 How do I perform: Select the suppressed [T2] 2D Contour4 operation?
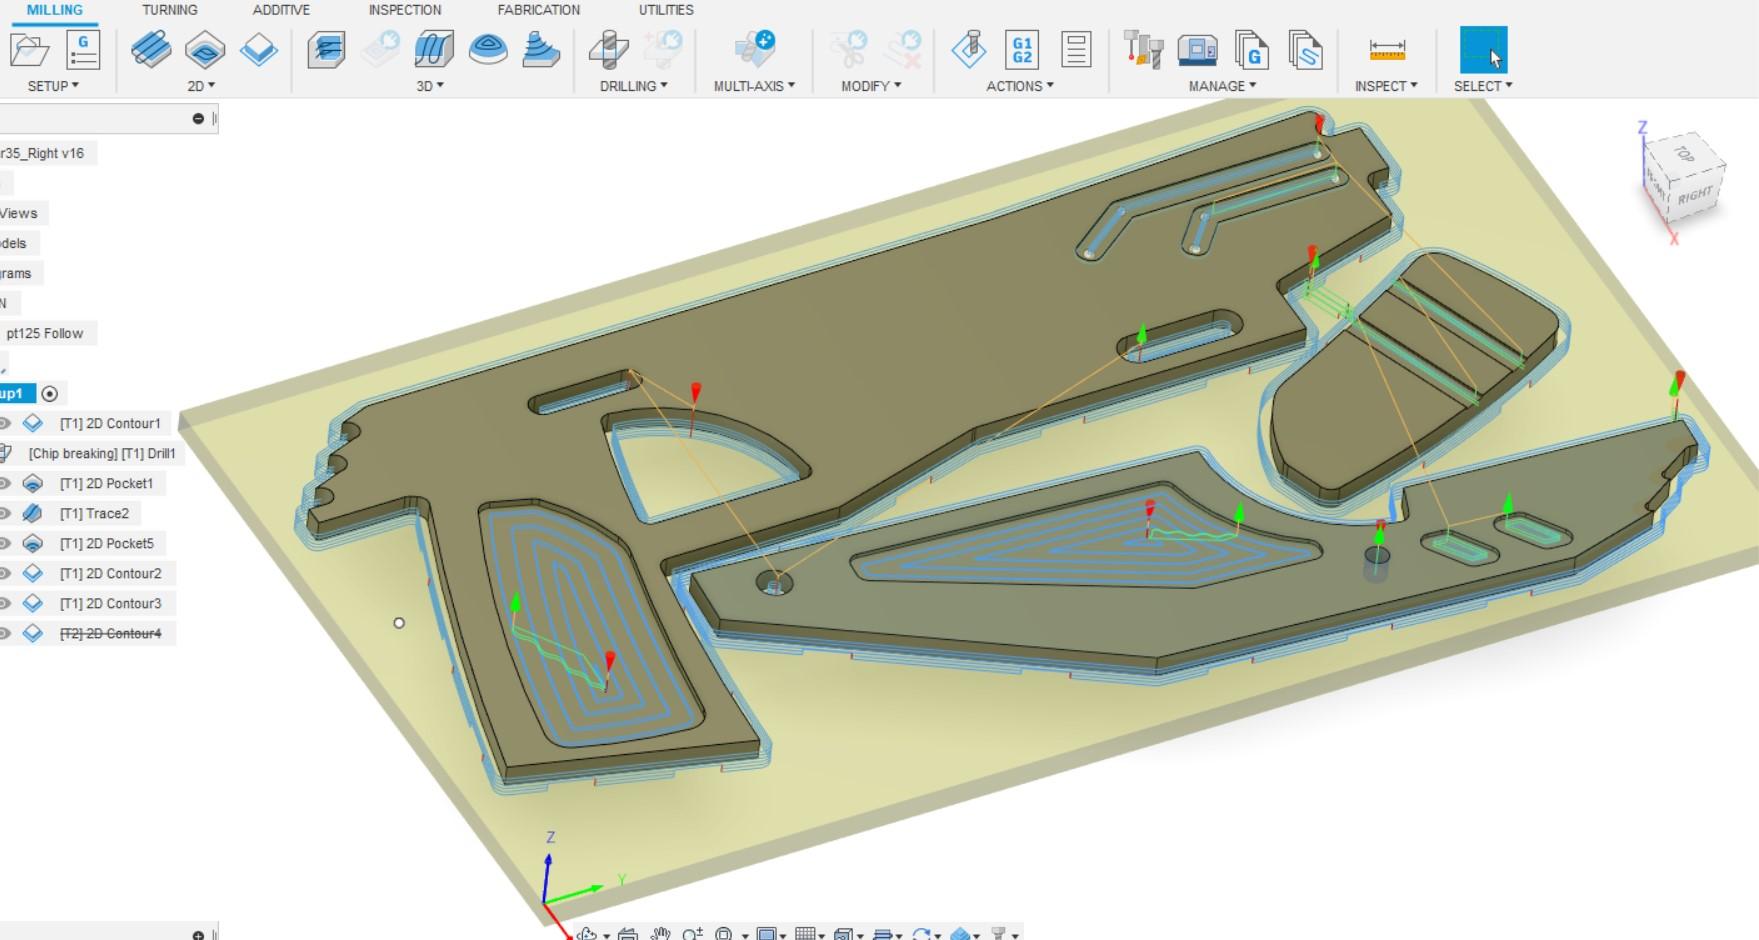click(110, 633)
